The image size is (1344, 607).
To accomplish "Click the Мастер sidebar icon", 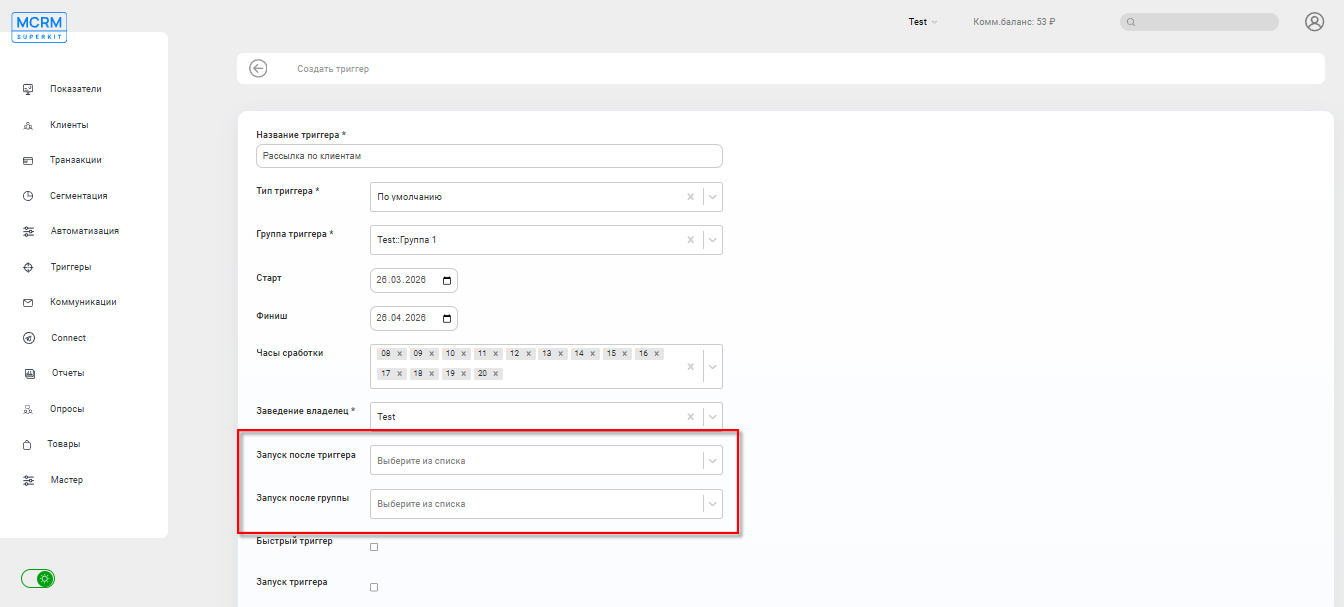I will [28, 480].
